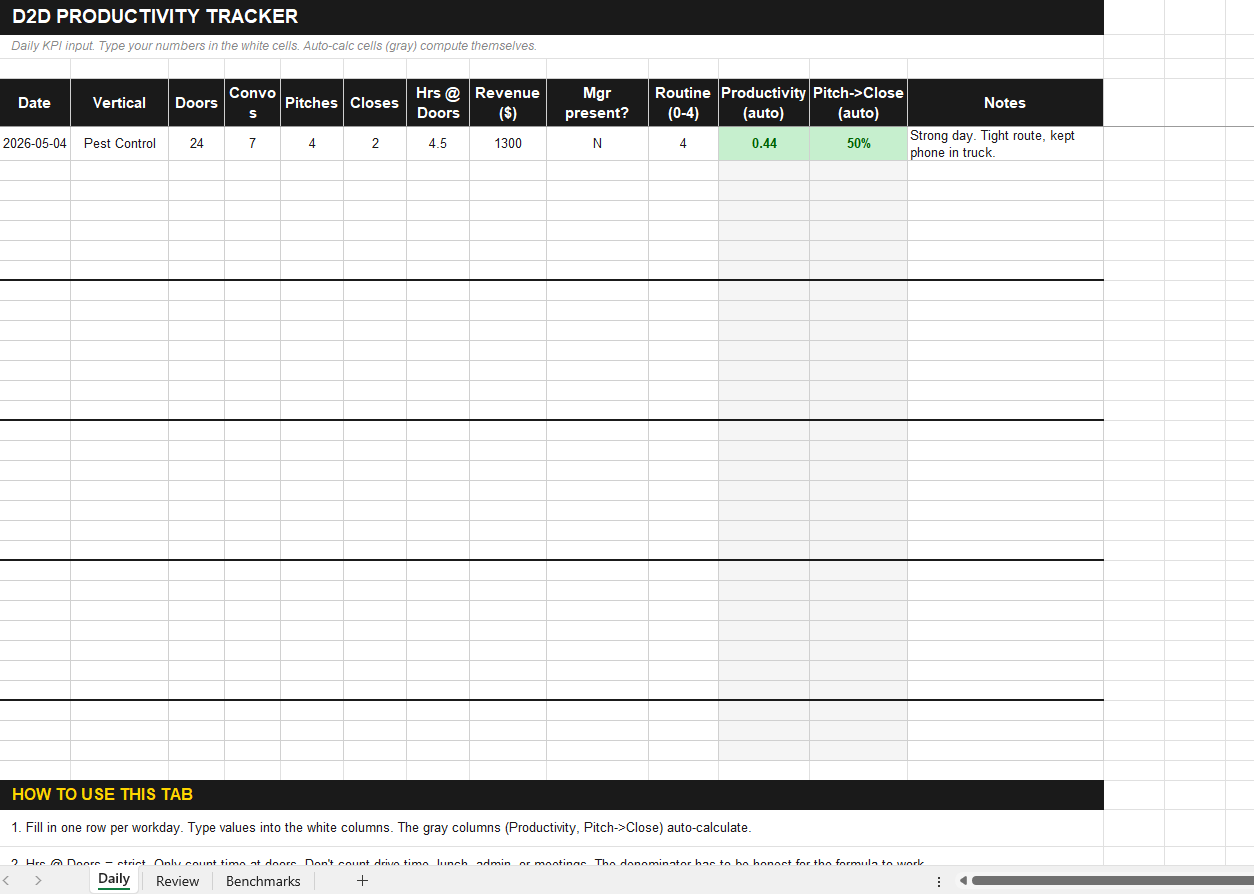Select the Hrs @ Doors header

(438, 103)
